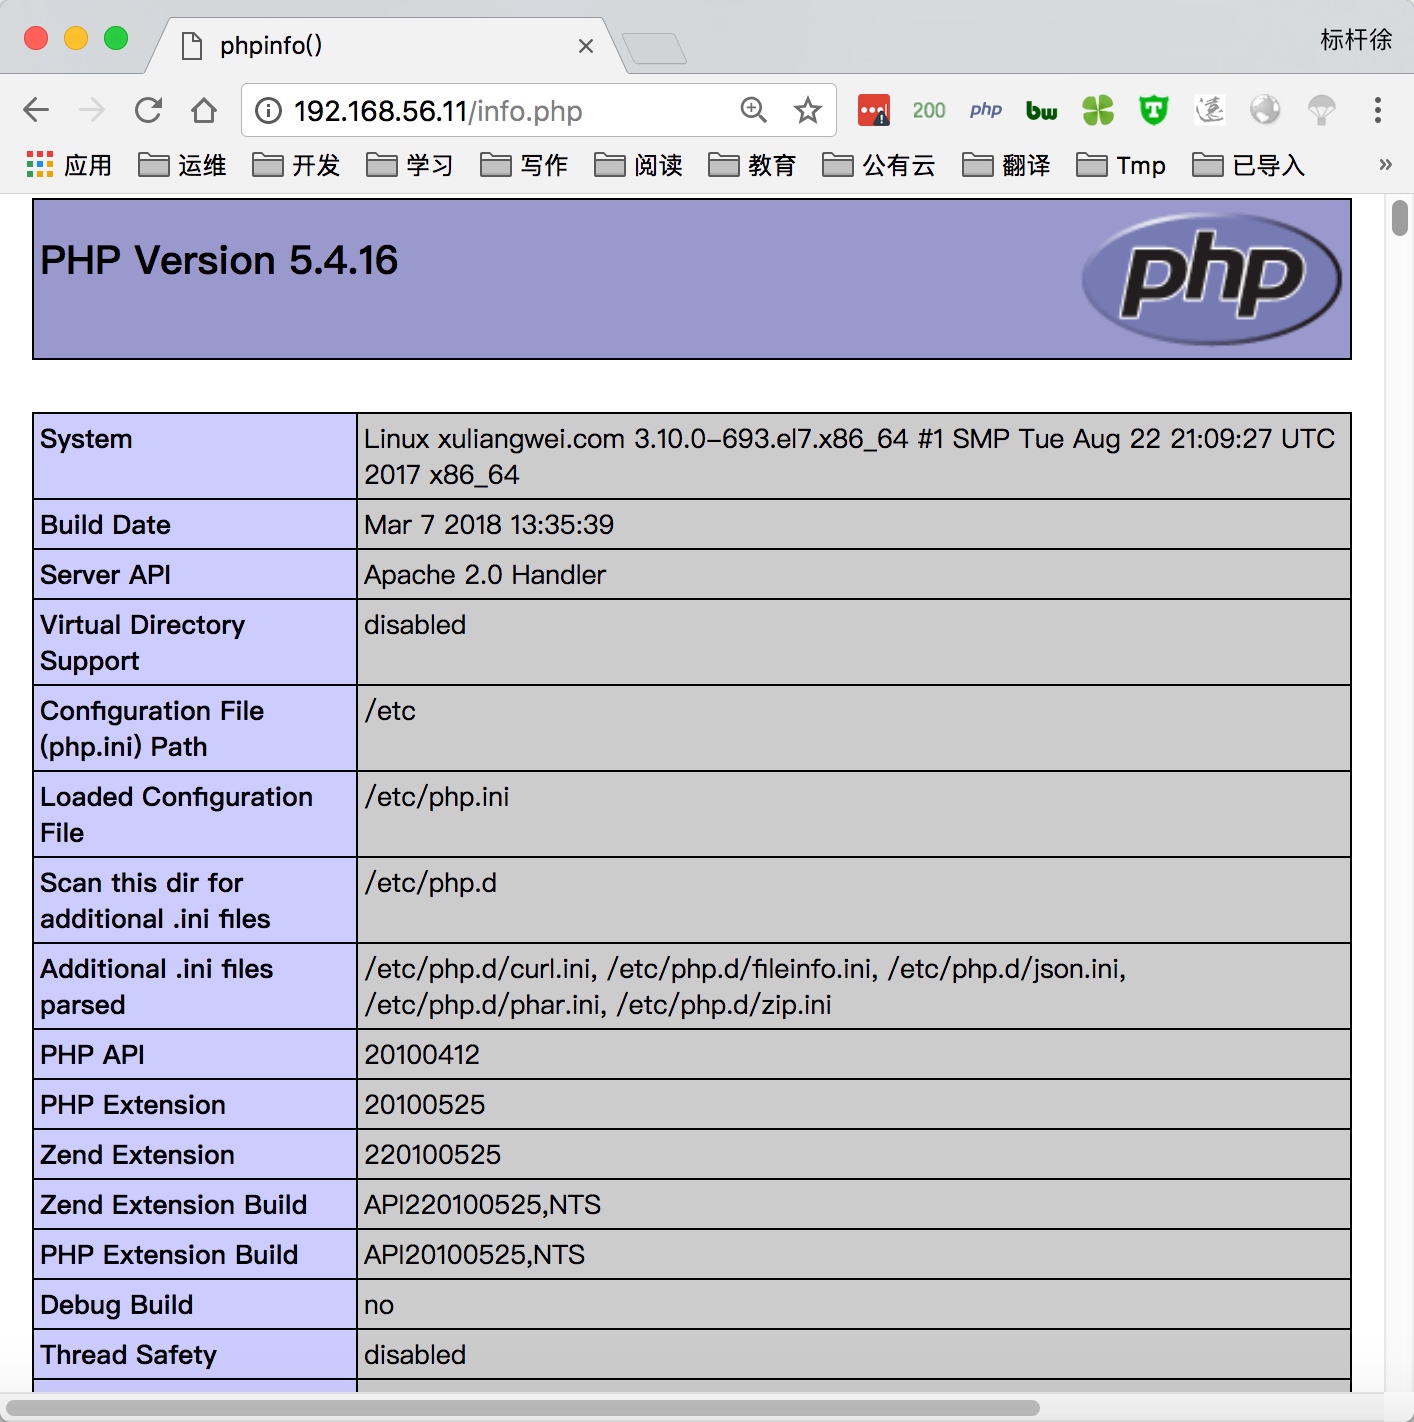Select the /etc/php.ini value
The image size is (1414, 1422).
pos(436,797)
